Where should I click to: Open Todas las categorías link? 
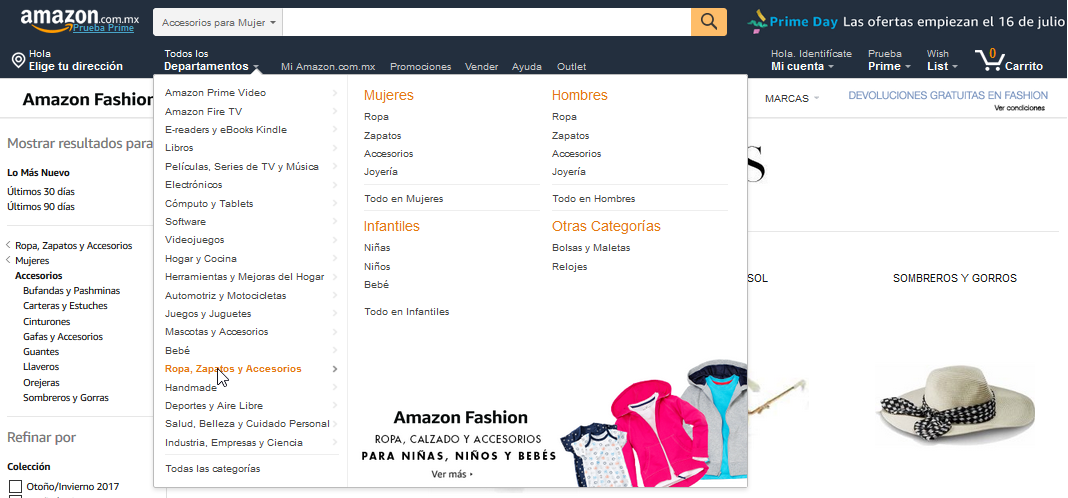point(213,469)
